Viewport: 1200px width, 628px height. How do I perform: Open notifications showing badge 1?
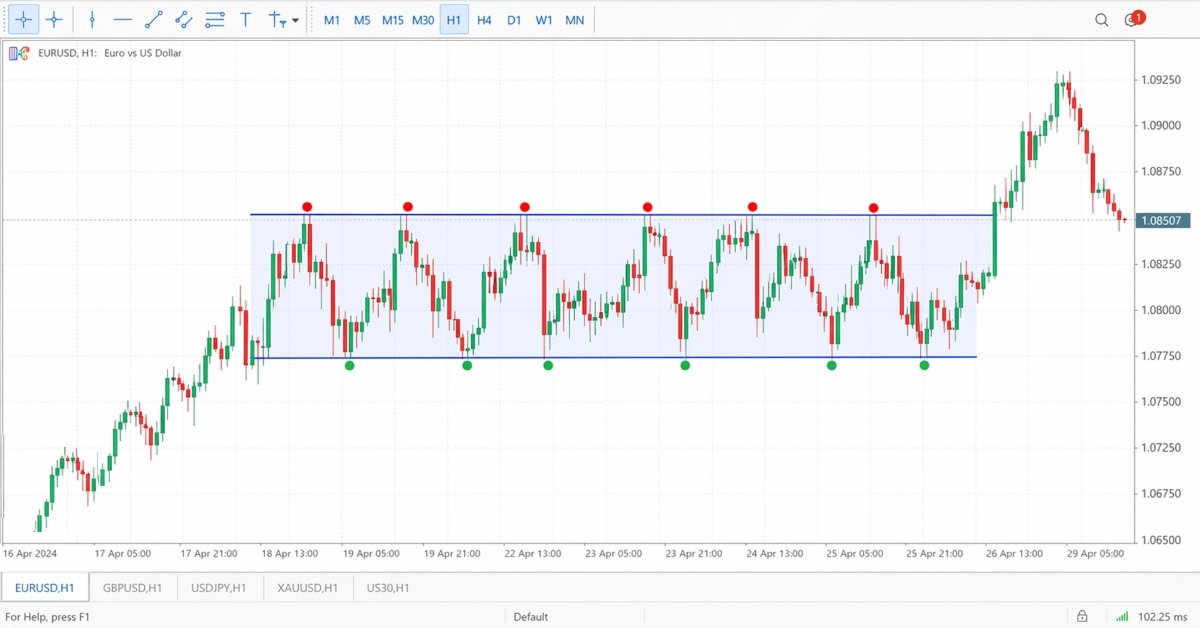[1133, 19]
